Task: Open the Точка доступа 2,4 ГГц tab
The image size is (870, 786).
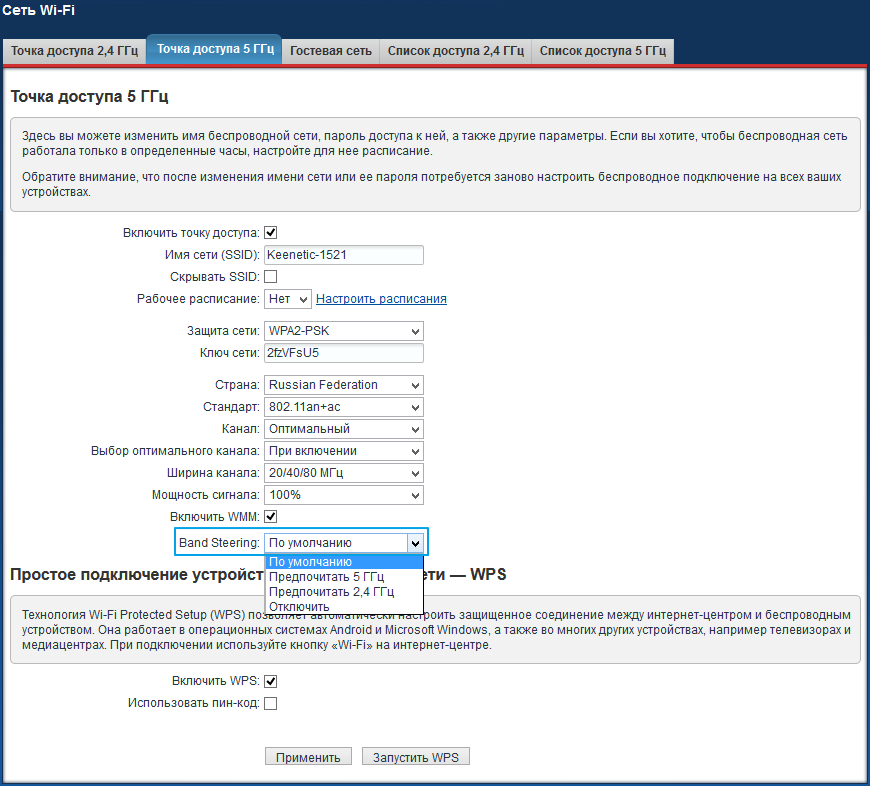Action: (74, 50)
